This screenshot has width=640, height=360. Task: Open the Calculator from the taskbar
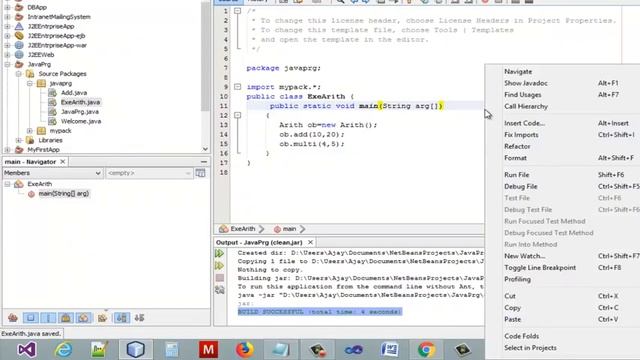pyautogui.click(x=172, y=350)
